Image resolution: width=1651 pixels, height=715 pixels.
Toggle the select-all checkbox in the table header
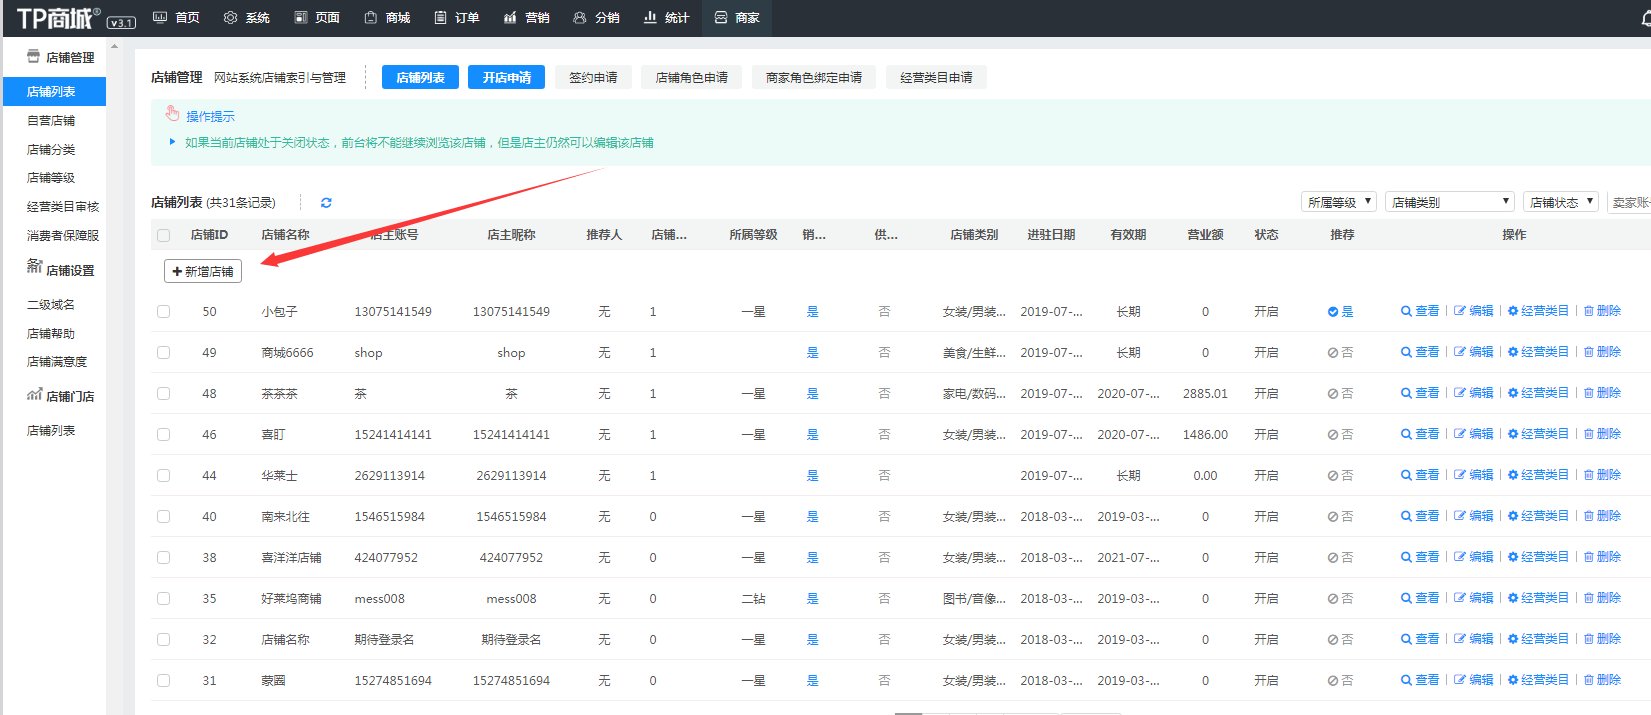pos(164,236)
